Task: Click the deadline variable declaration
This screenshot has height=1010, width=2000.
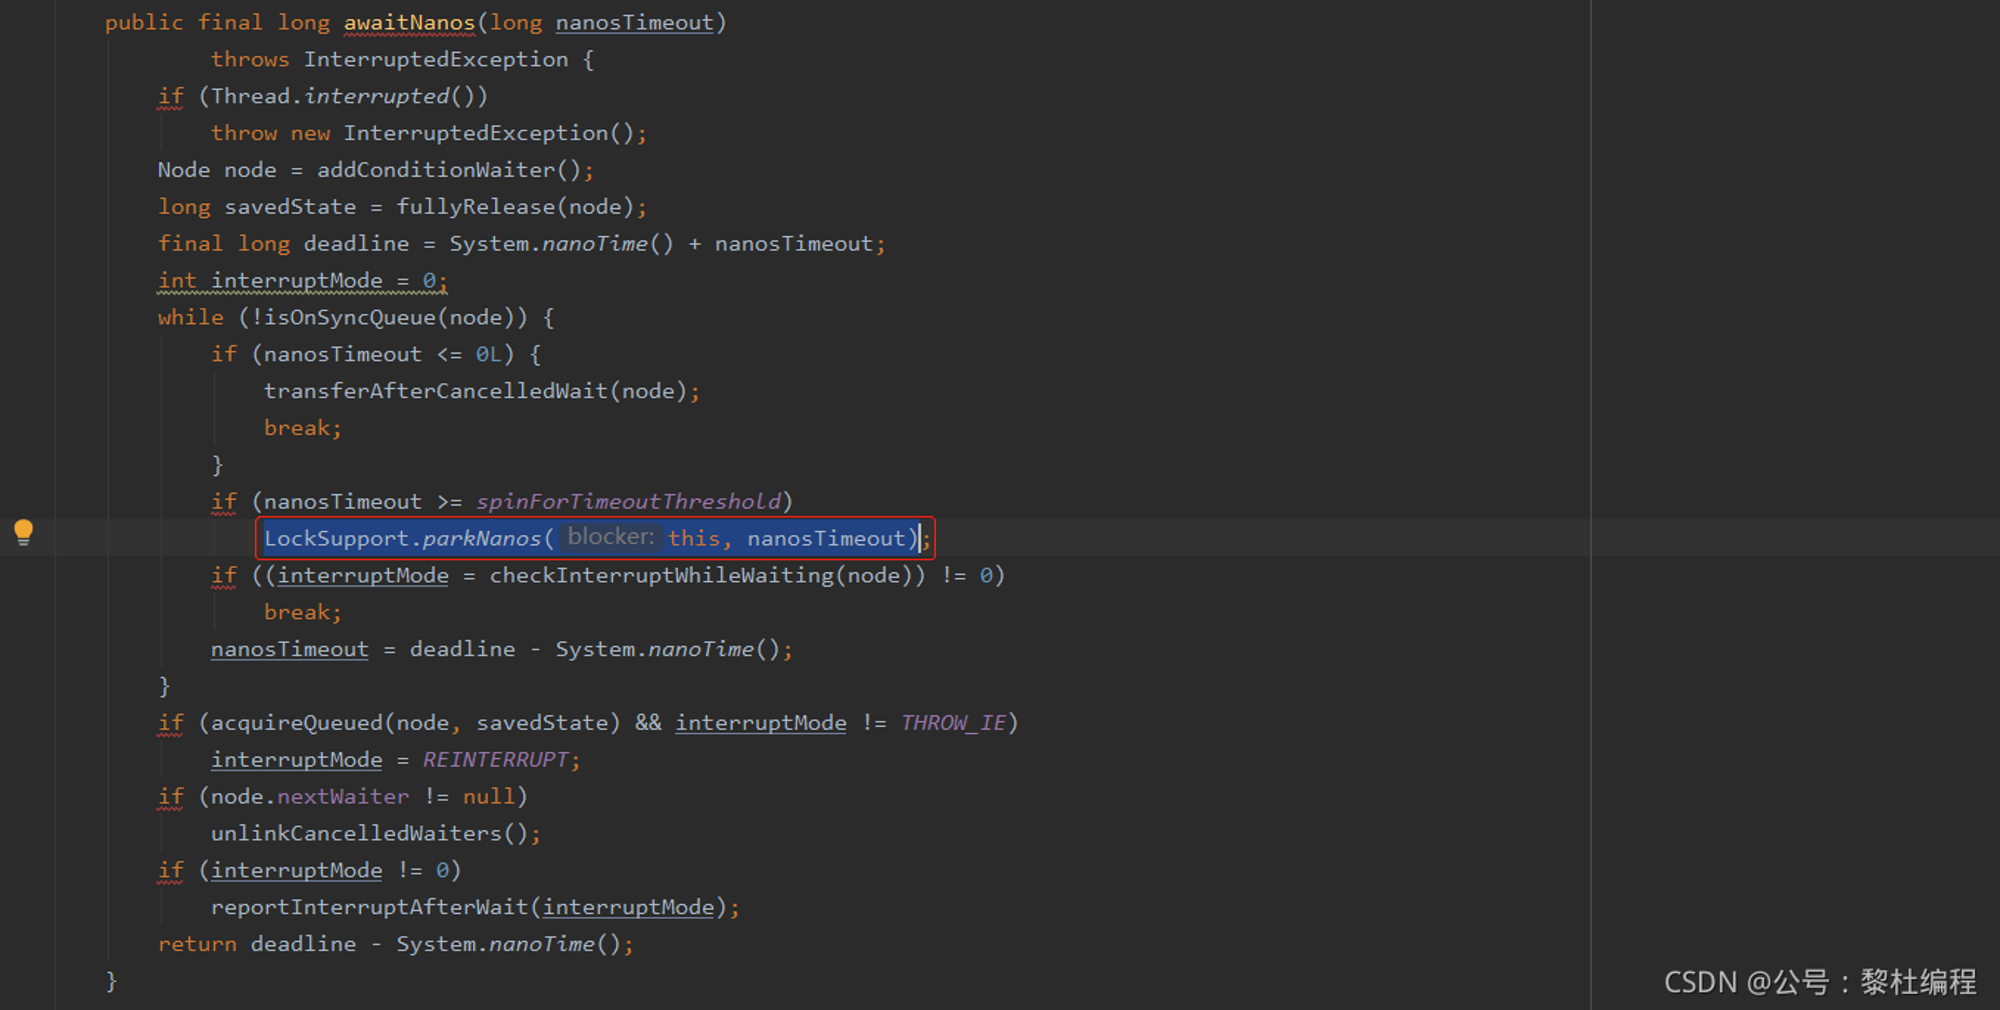Action: click(x=356, y=245)
